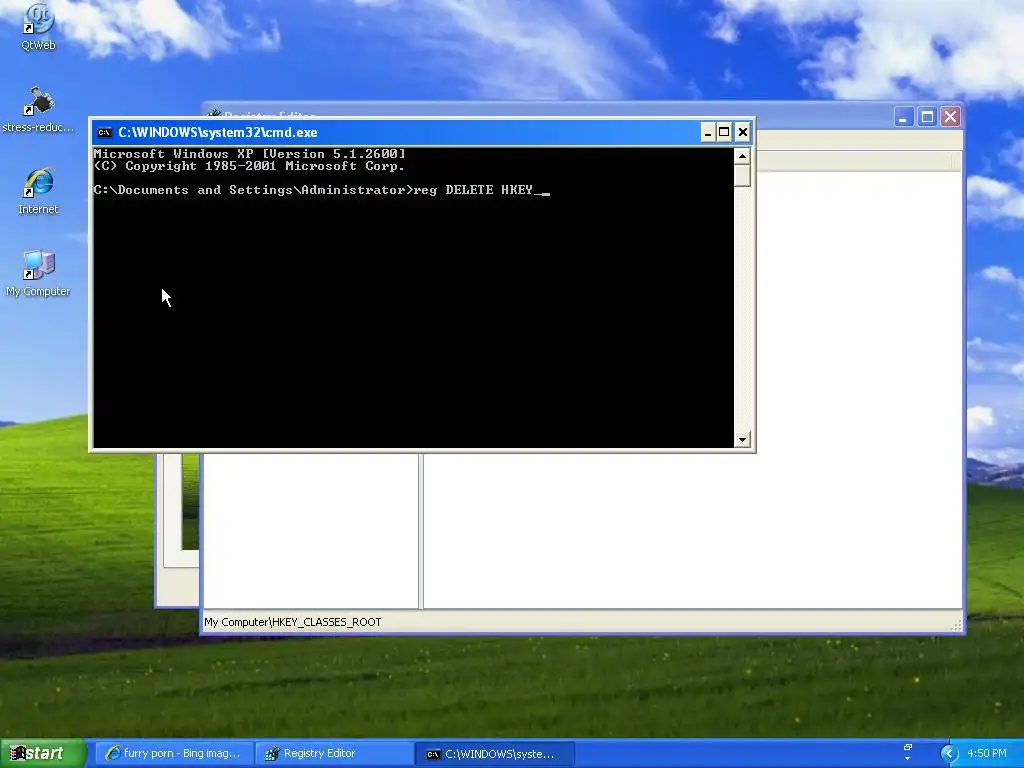Select the stress-reduc... desktop shortcut
Image resolution: width=1024 pixels, height=768 pixels.
tap(38, 110)
